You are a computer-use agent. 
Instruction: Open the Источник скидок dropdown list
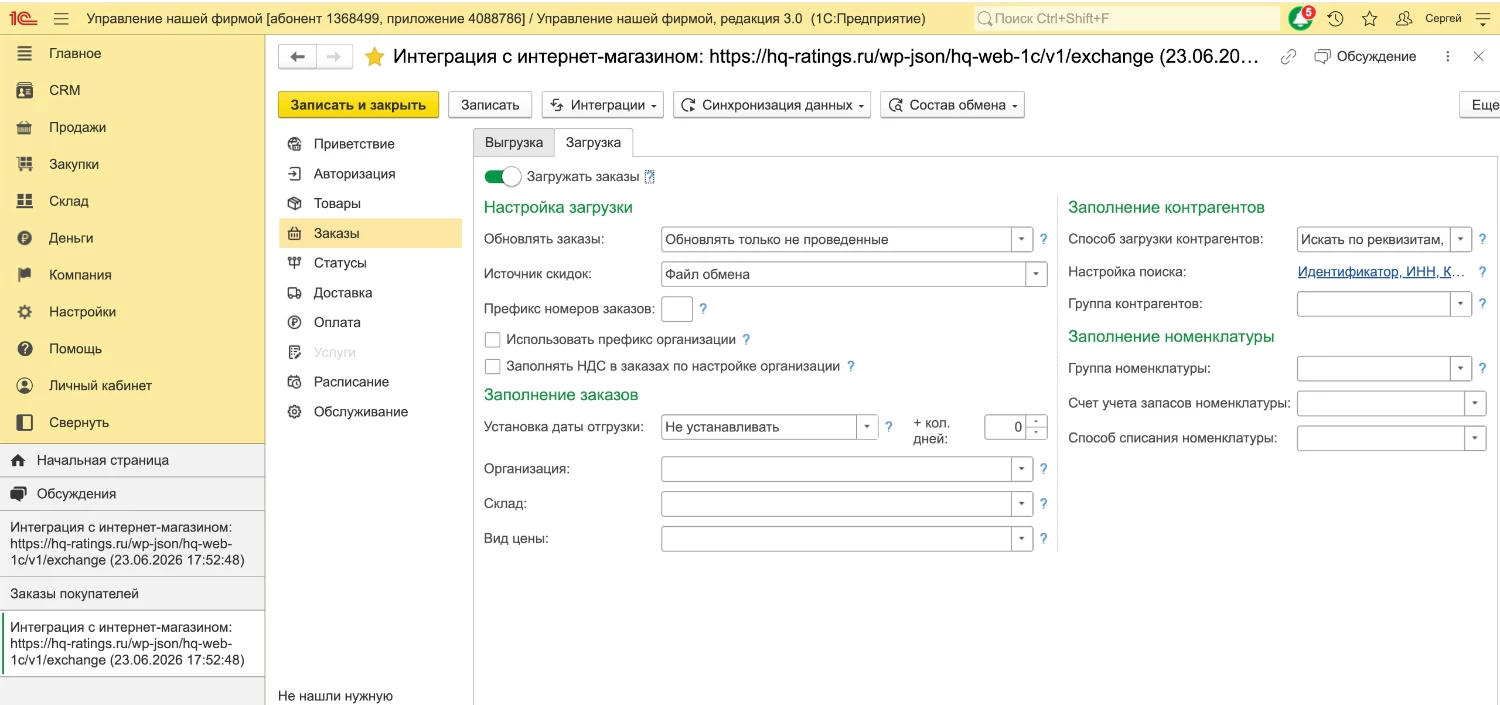[x=1037, y=275]
